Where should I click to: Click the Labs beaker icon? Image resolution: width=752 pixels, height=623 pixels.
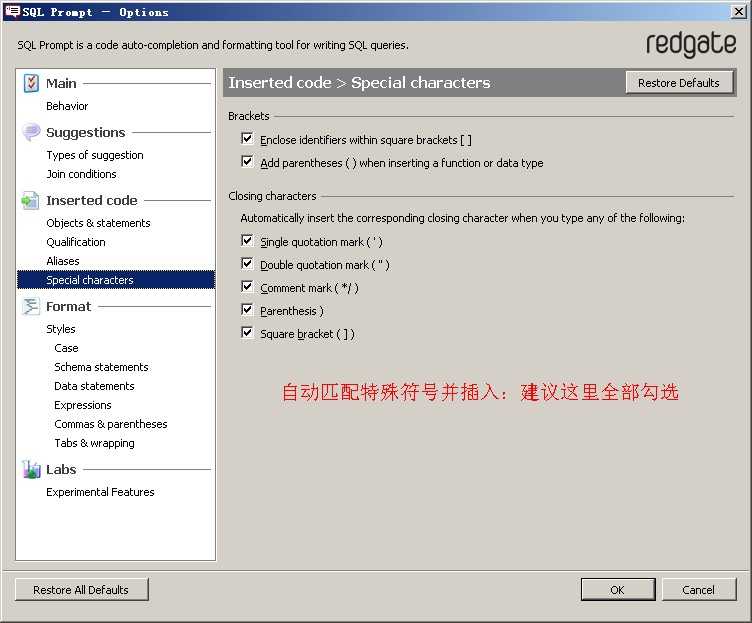click(31, 469)
